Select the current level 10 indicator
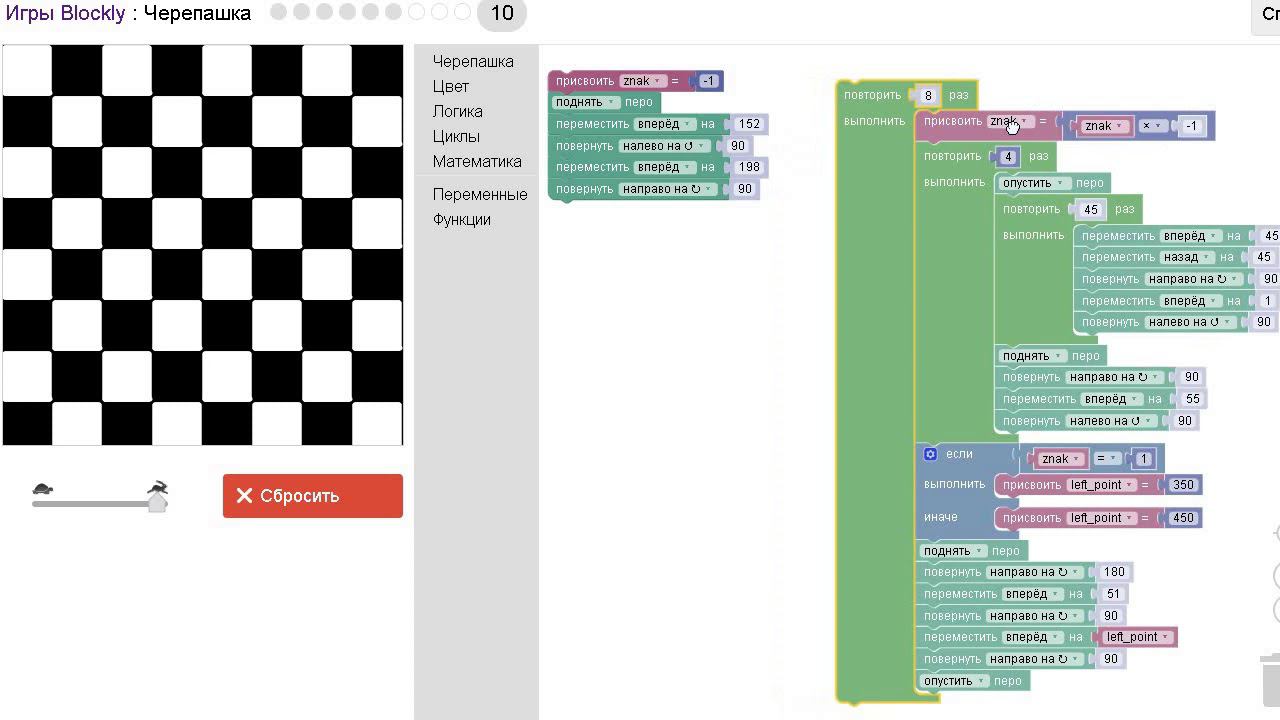This screenshot has width=1280, height=720. (x=502, y=13)
